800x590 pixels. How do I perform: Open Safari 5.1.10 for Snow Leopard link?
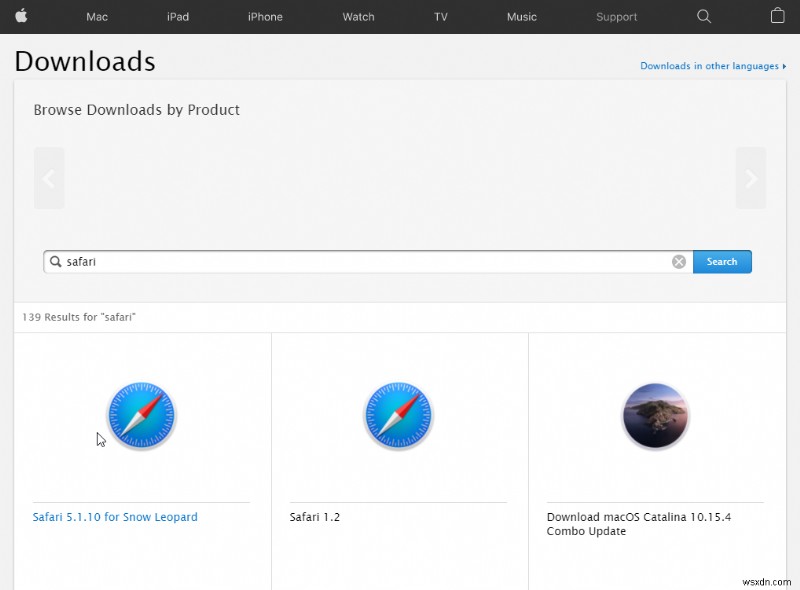[x=115, y=517]
